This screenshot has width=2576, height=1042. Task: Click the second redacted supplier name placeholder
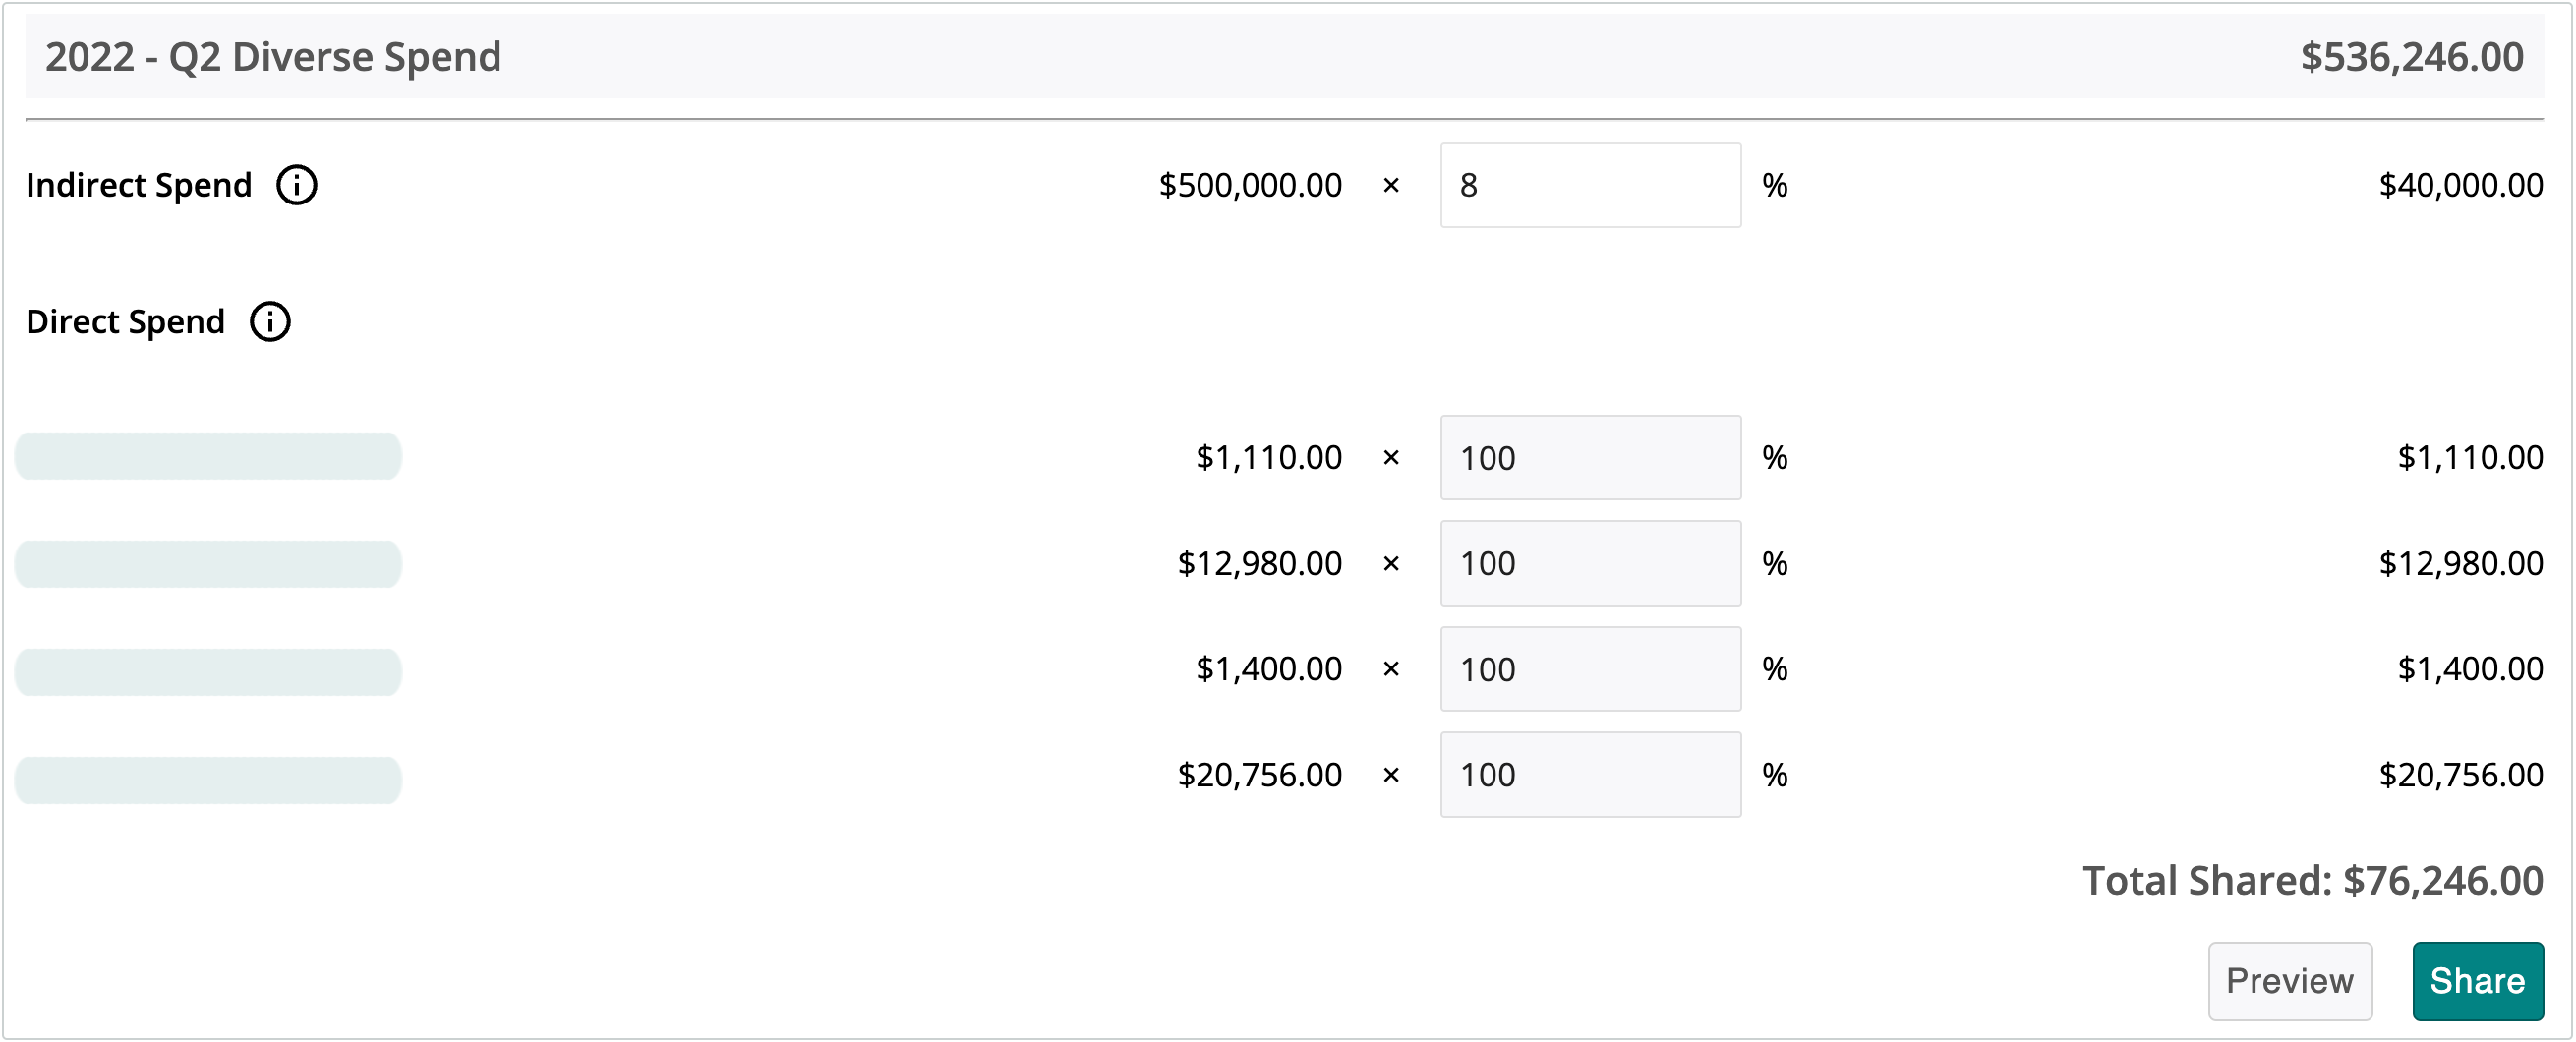tap(208, 564)
